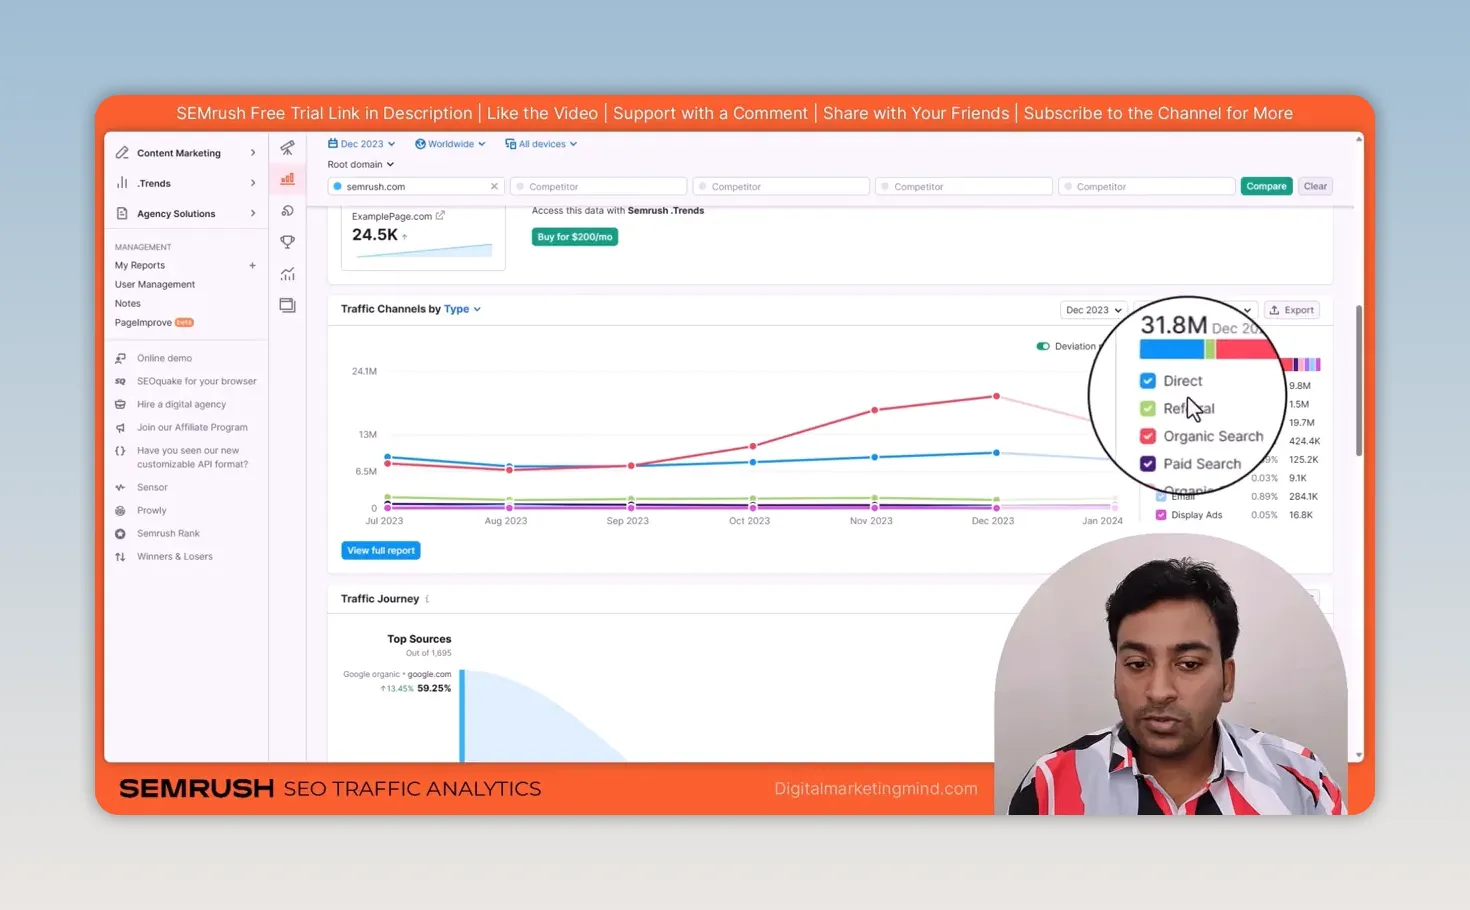This screenshot has height=910, width=1470.
Task: Click the green Compare button
Action: [1266, 186]
